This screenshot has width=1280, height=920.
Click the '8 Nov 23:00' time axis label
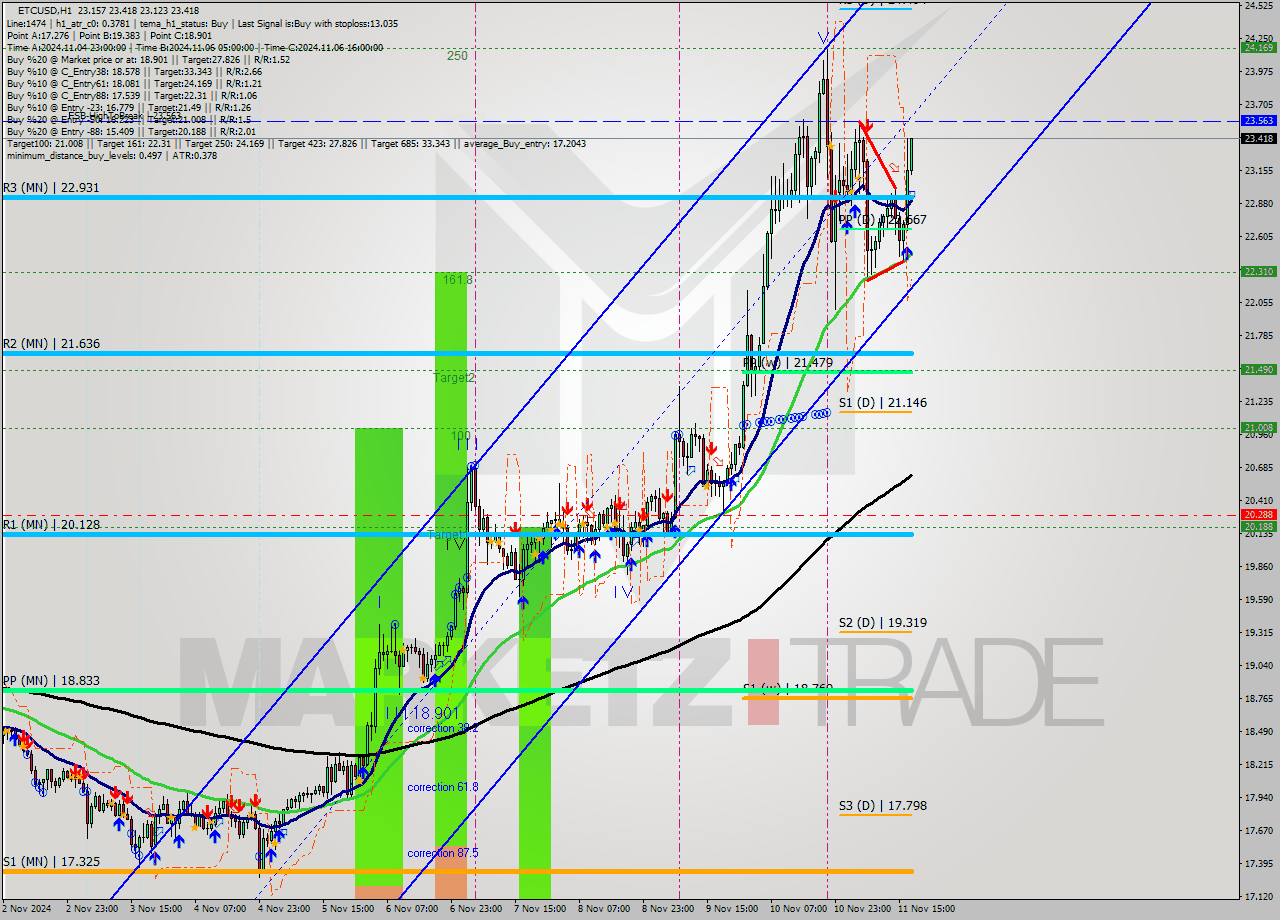[669, 909]
